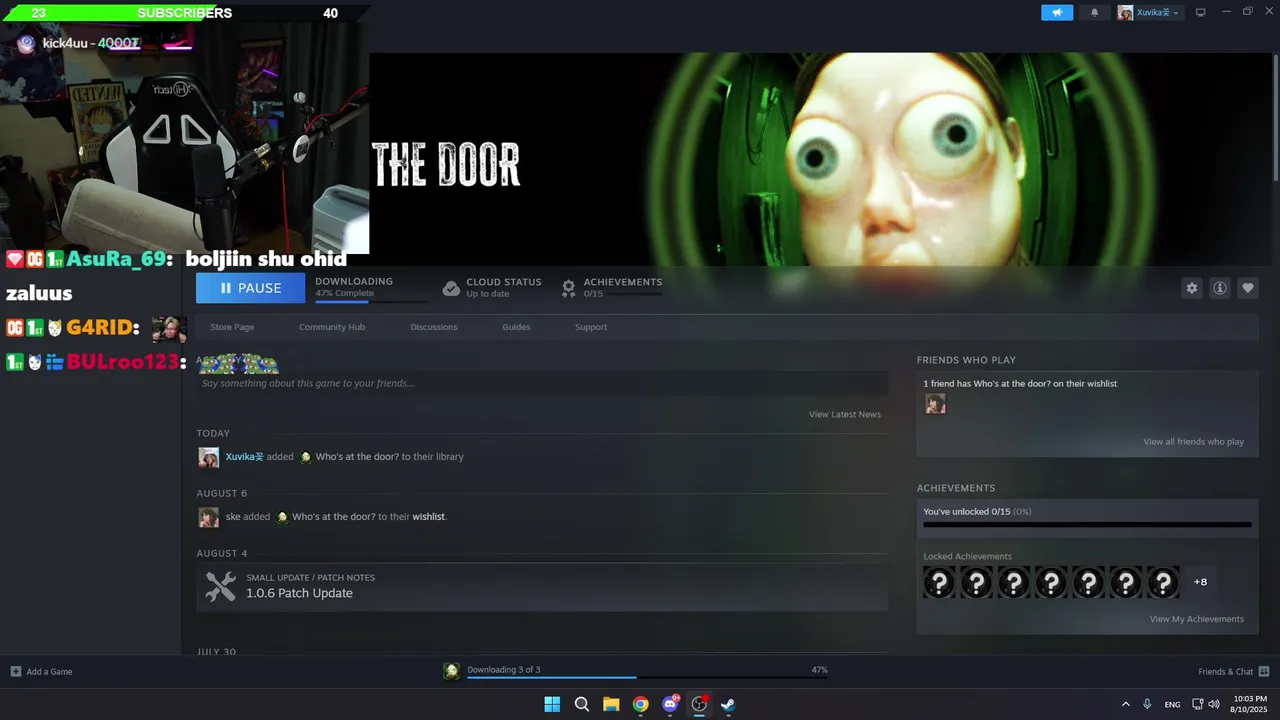Go to the Store Page tab
The image size is (1280, 720).
(232, 327)
